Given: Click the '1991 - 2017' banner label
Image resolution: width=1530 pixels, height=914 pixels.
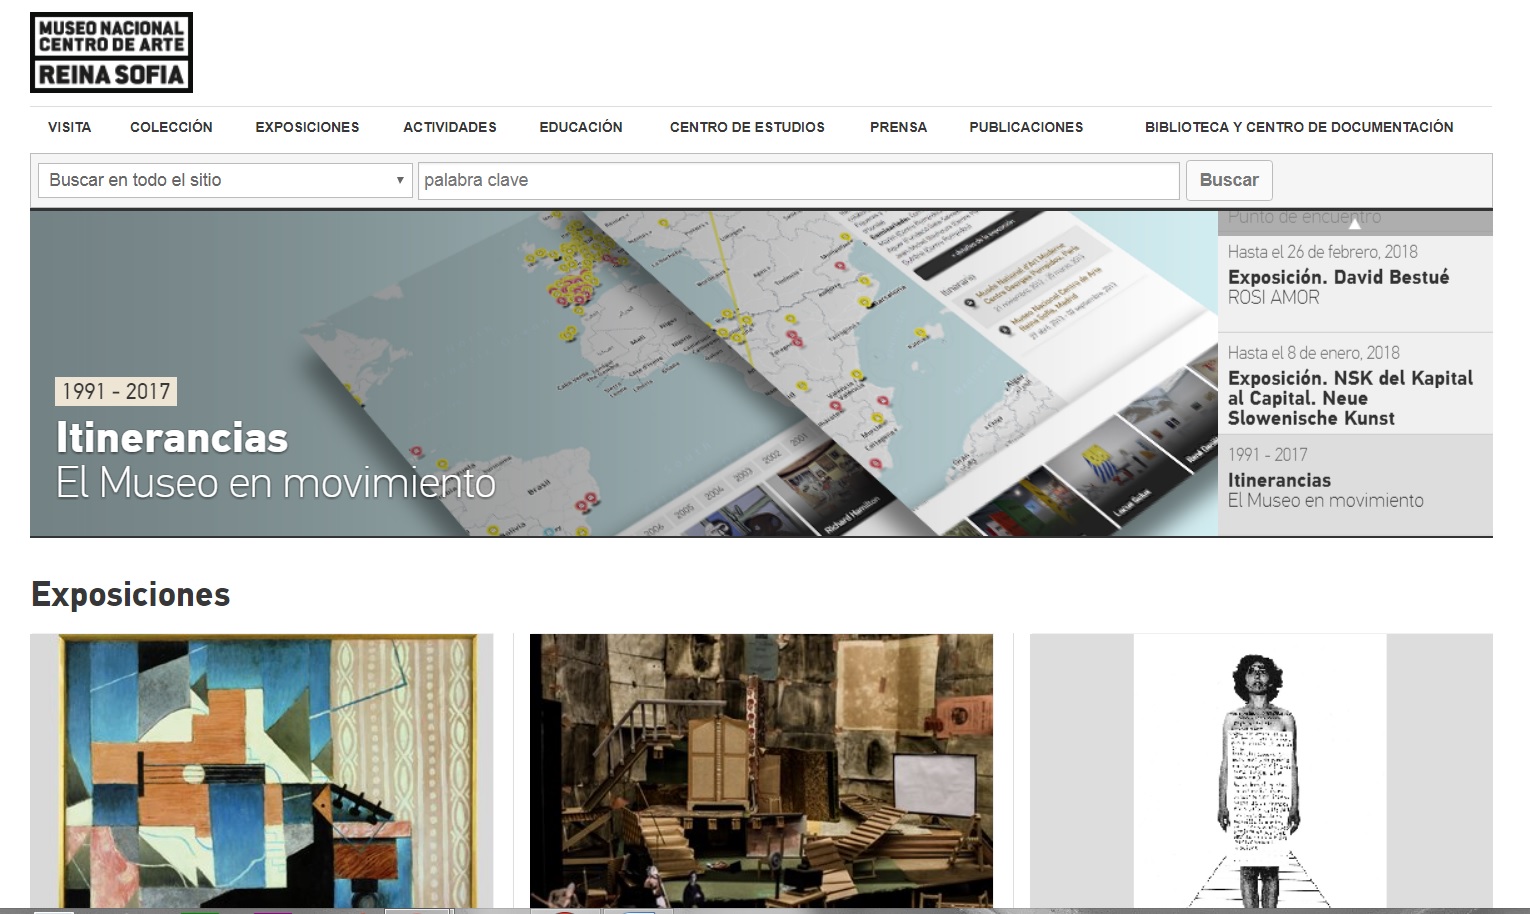Looking at the screenshot, I should (x=116, y=391).
